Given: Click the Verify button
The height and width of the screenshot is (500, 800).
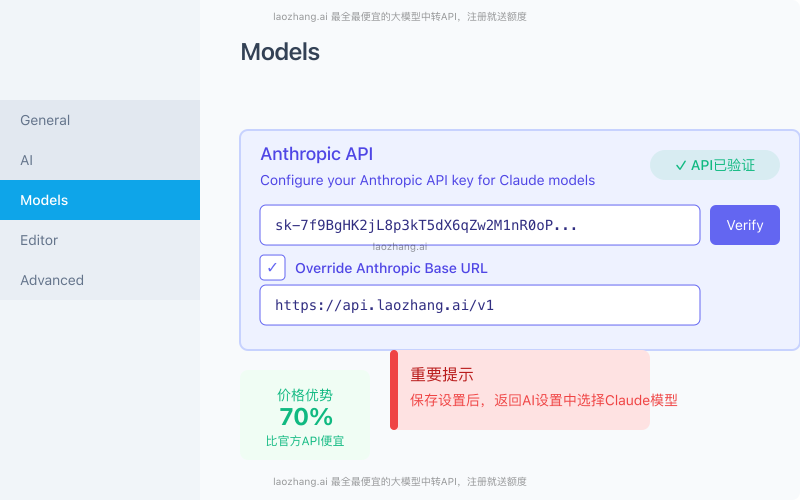Looking at the screenshot, I should (744, 225).
